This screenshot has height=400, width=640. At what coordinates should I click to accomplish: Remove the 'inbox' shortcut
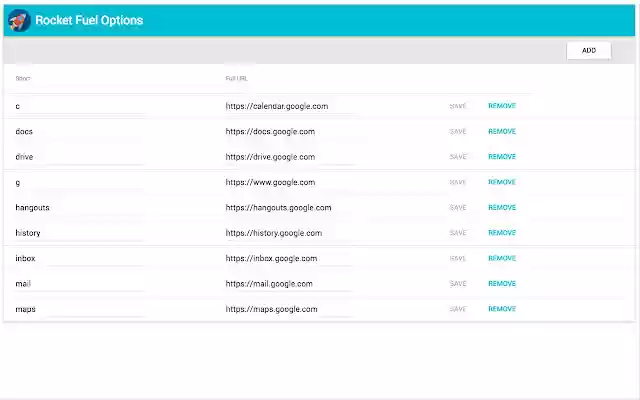pyautogui.click(x=502, y=258)
